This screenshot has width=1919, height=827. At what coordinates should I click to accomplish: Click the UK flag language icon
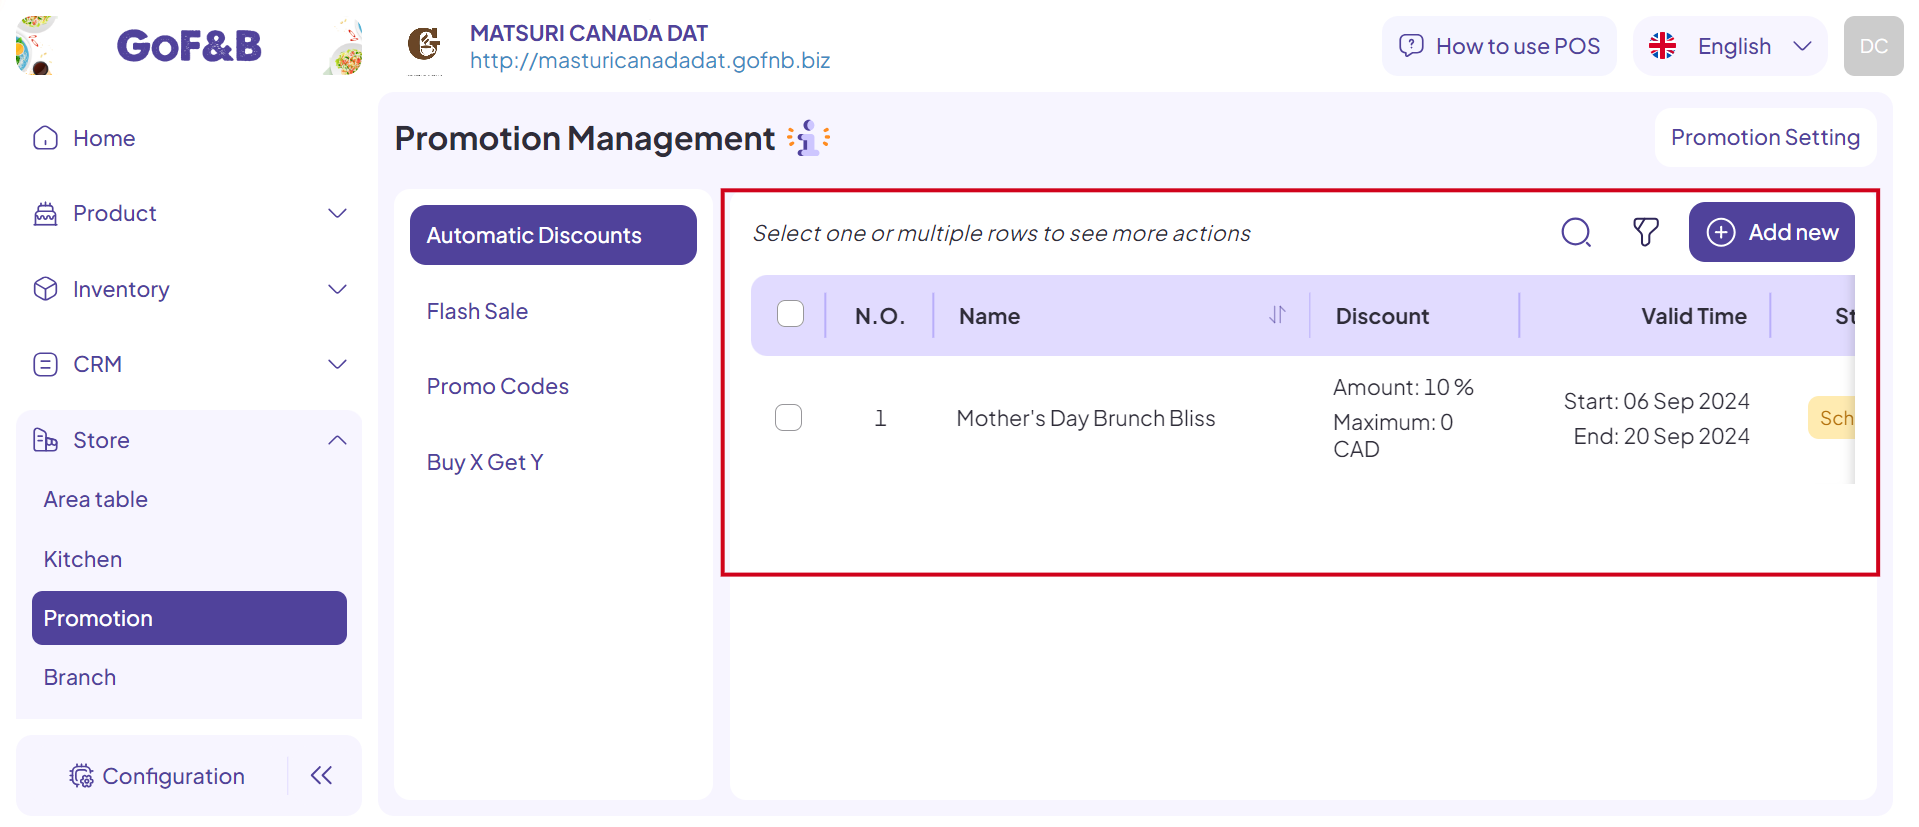[1663, 46]
